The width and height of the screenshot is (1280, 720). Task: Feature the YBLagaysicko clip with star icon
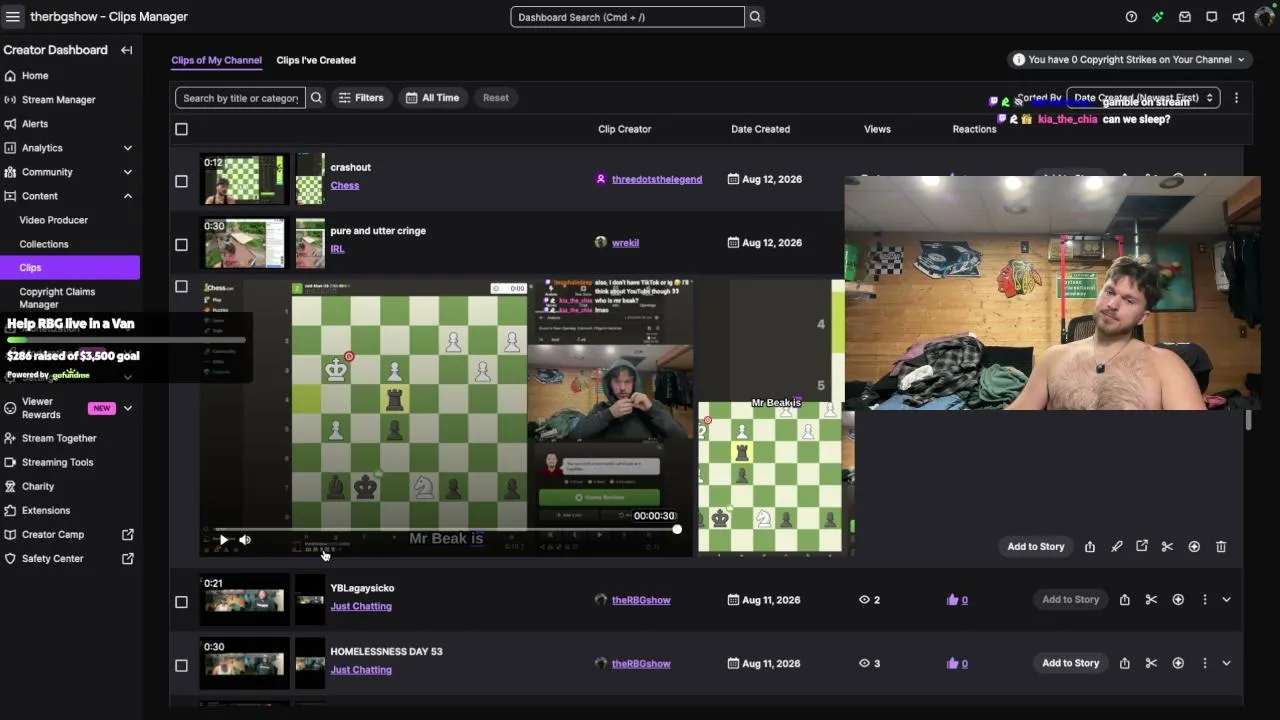(1178, 600)
